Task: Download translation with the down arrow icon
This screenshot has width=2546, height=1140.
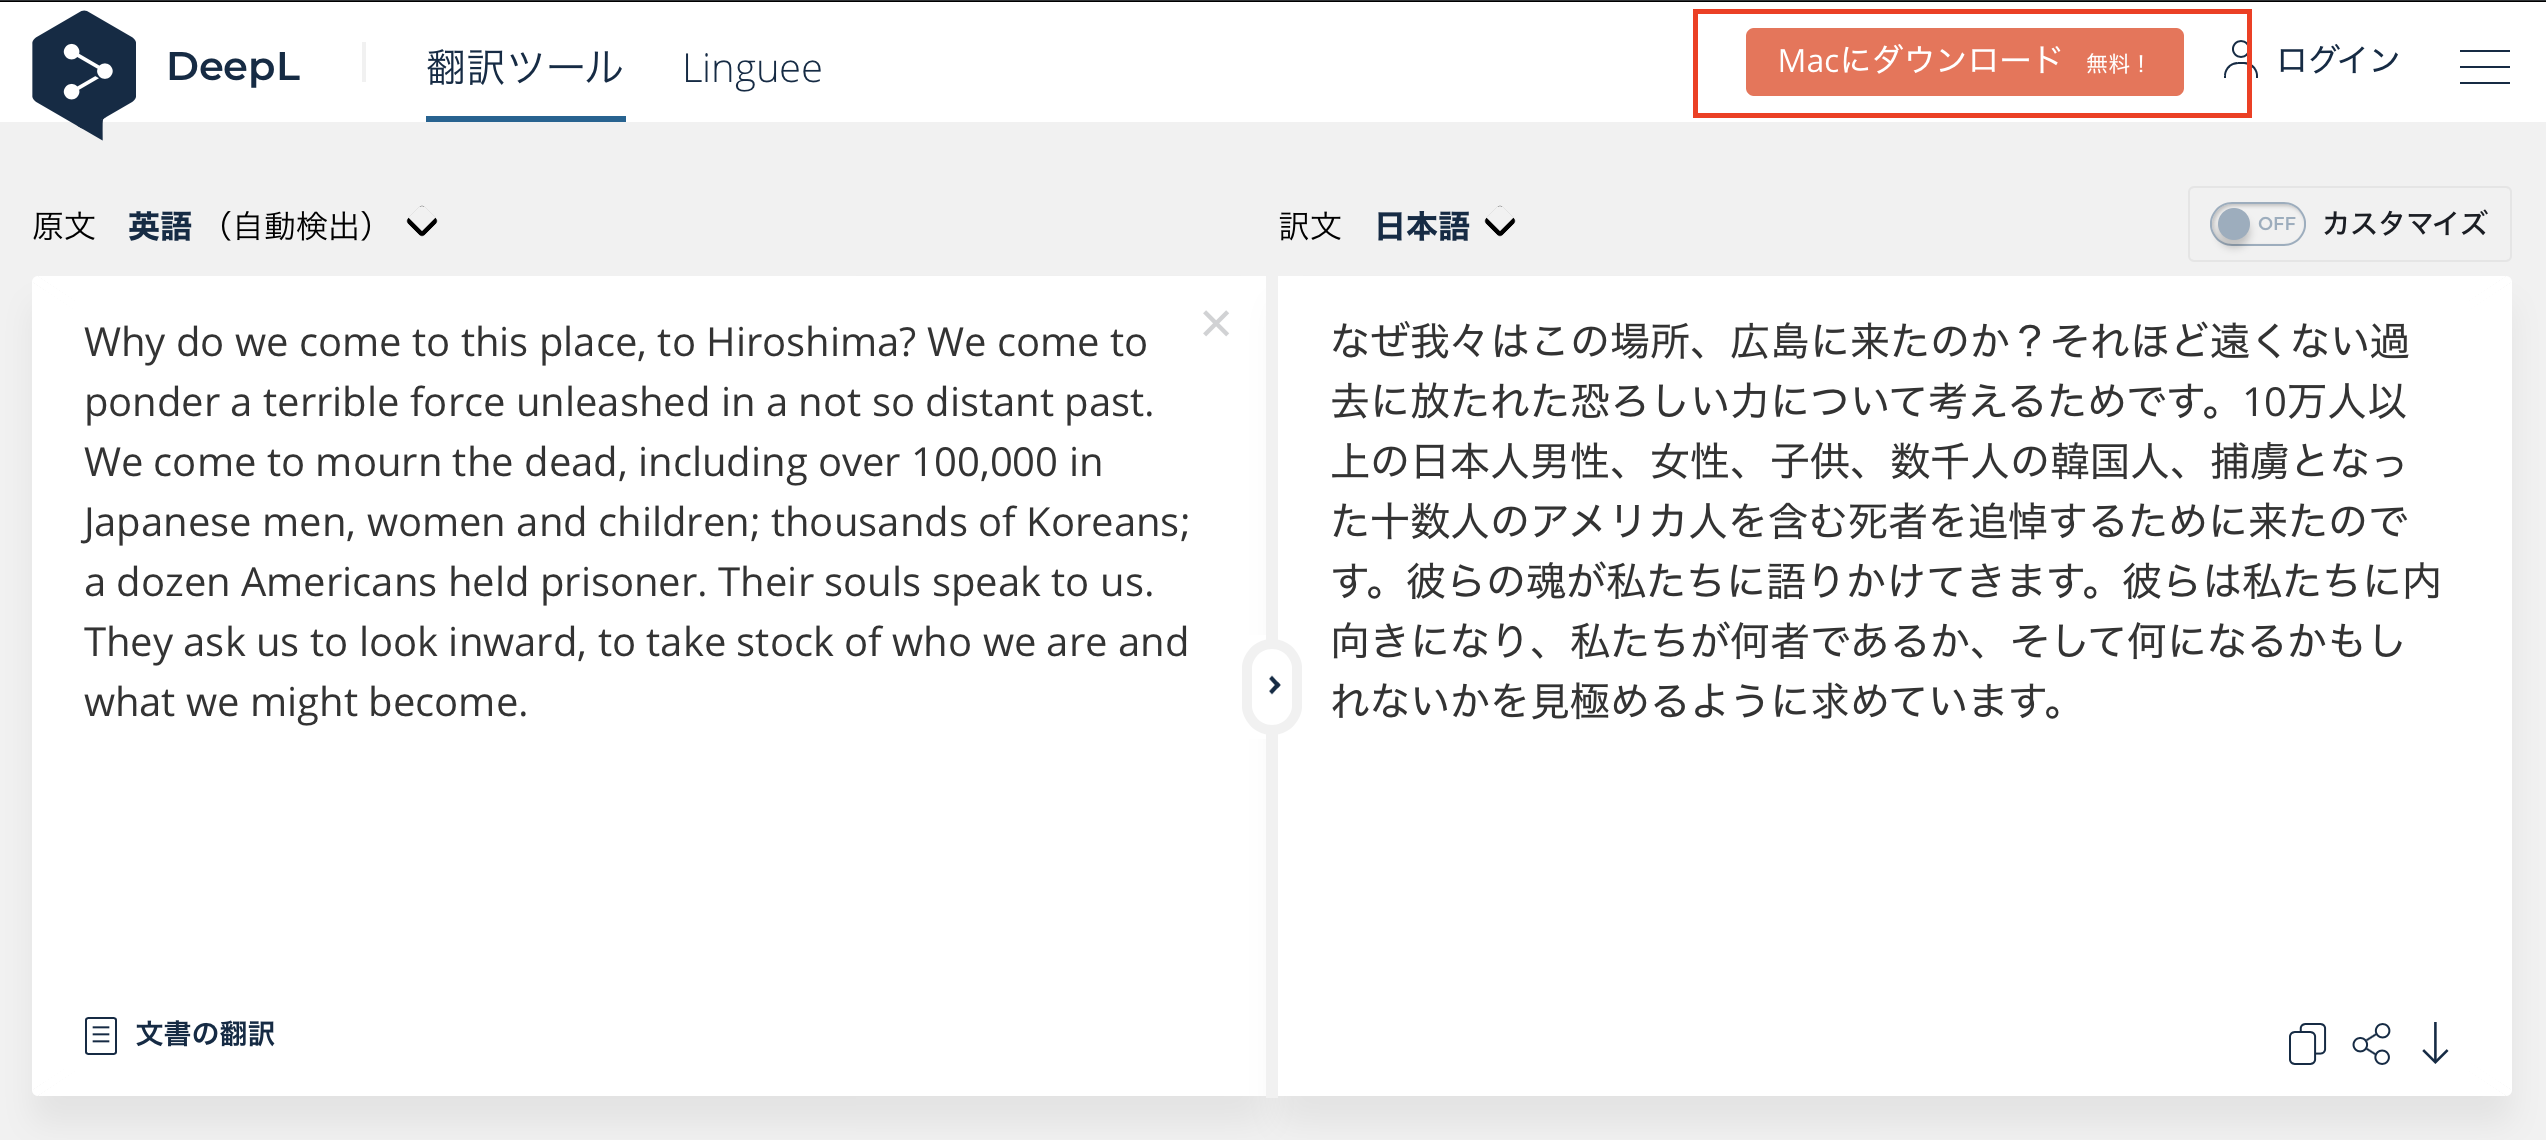Action: coord(2435,1044)
